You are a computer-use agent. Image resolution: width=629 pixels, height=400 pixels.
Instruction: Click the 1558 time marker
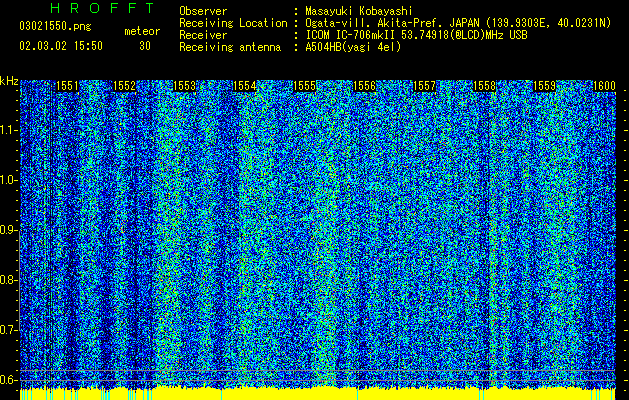[485, 86]
